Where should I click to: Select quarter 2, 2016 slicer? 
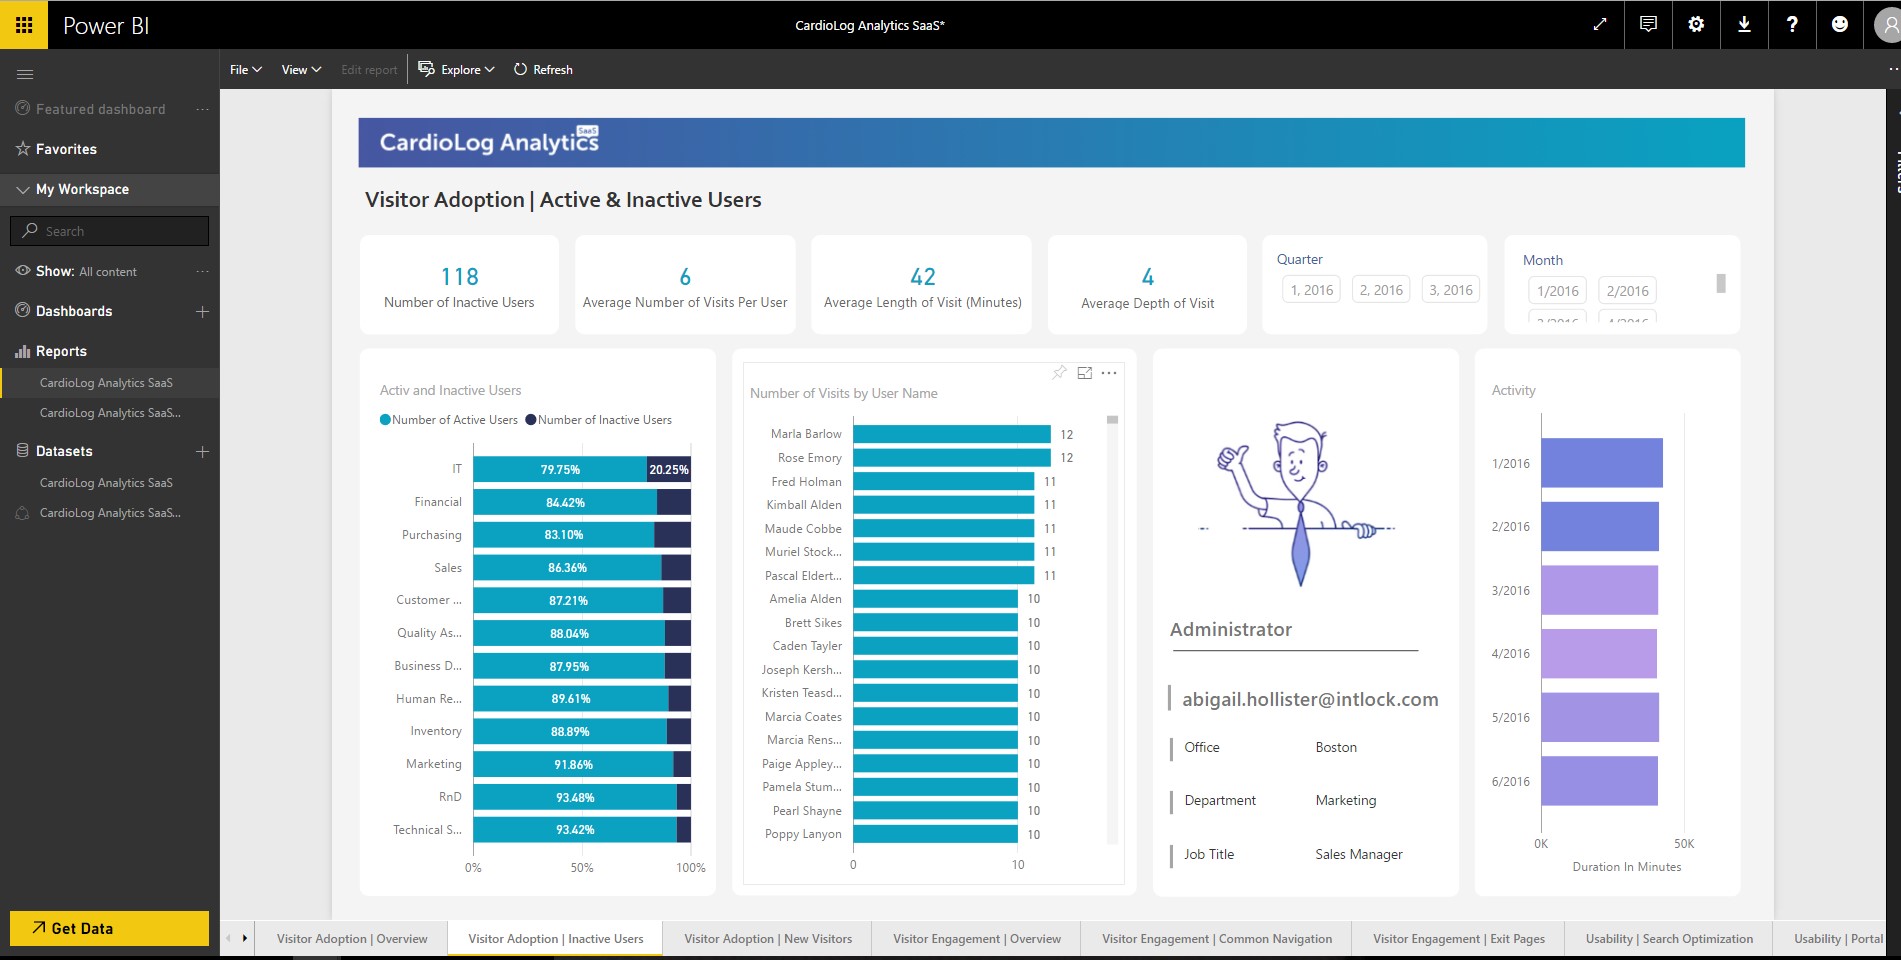(1381, 290)
